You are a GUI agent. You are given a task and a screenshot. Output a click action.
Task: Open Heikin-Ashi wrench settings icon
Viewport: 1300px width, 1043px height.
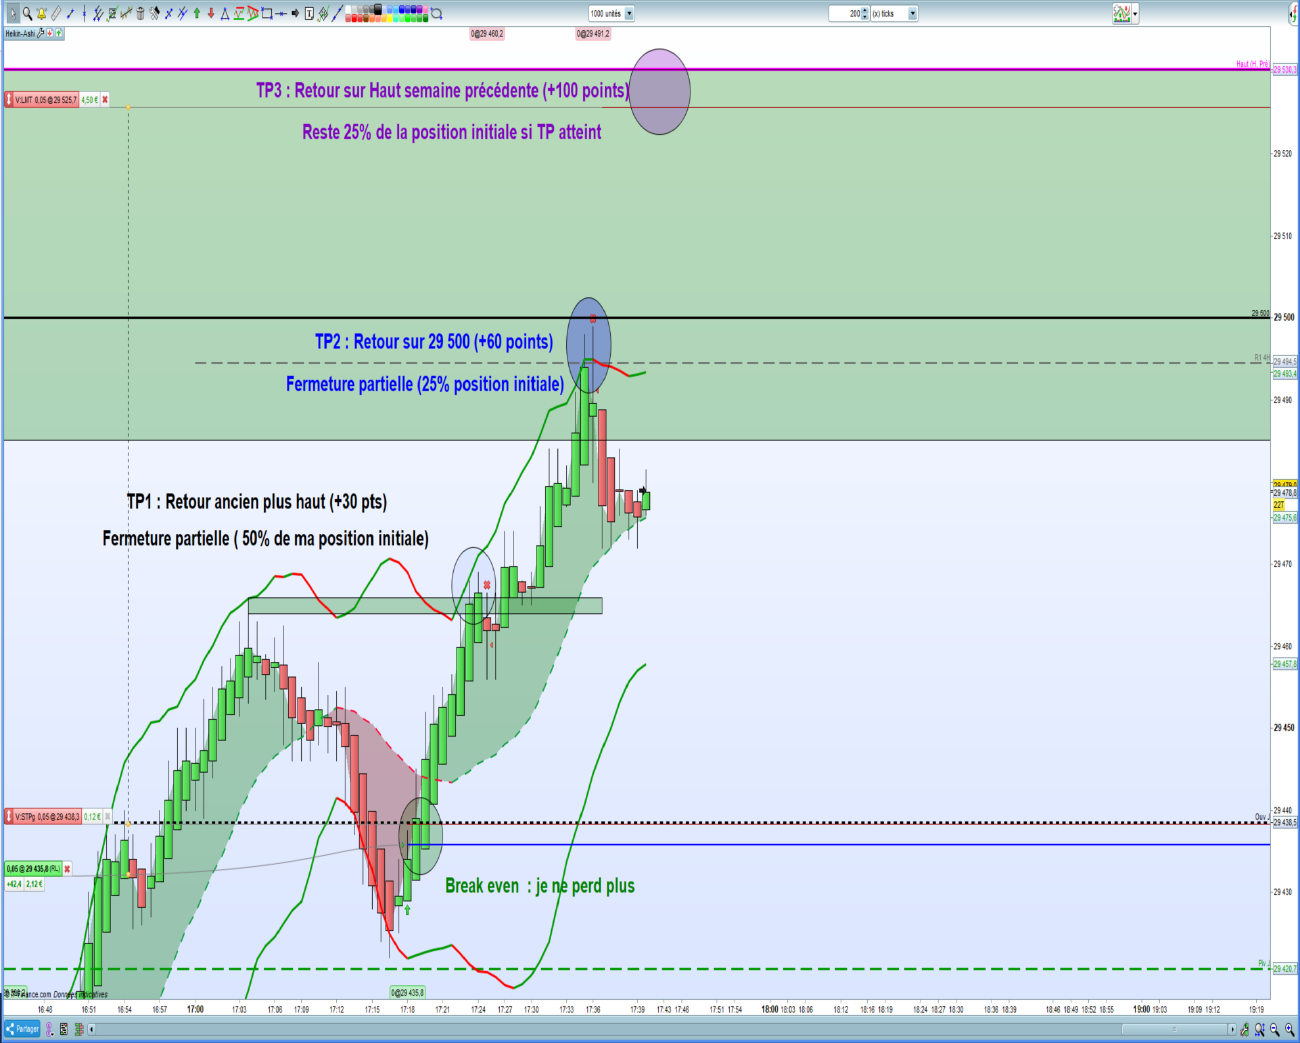click(x=42, y=33)
